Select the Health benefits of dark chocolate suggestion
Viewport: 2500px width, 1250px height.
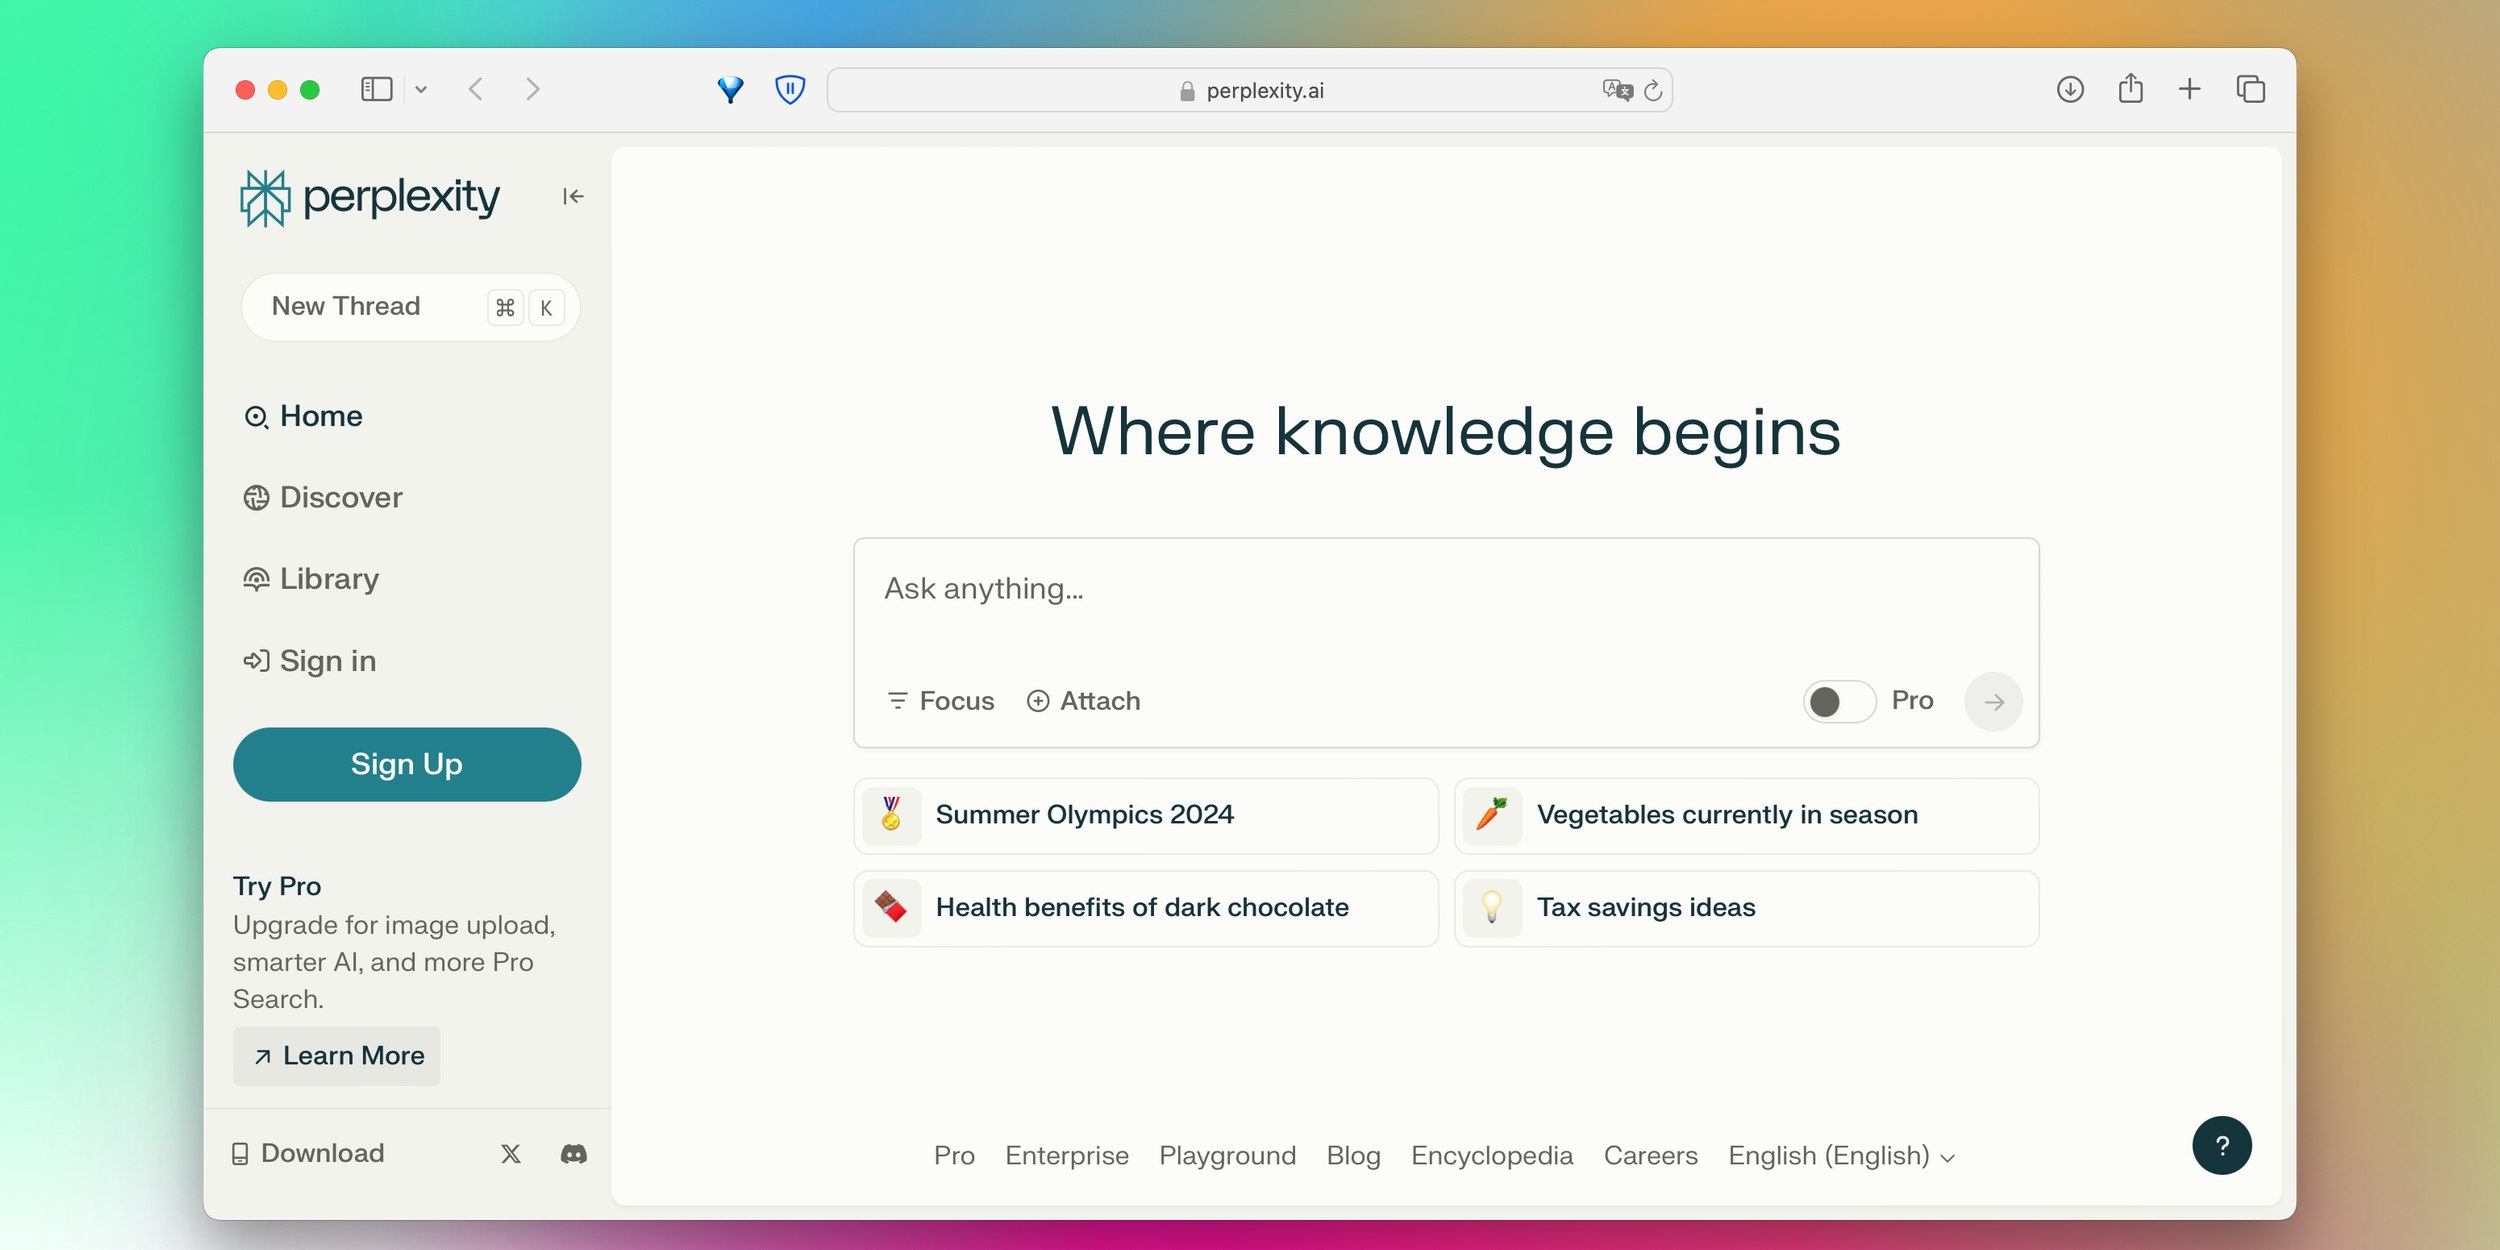click(x=1146, y=909)
